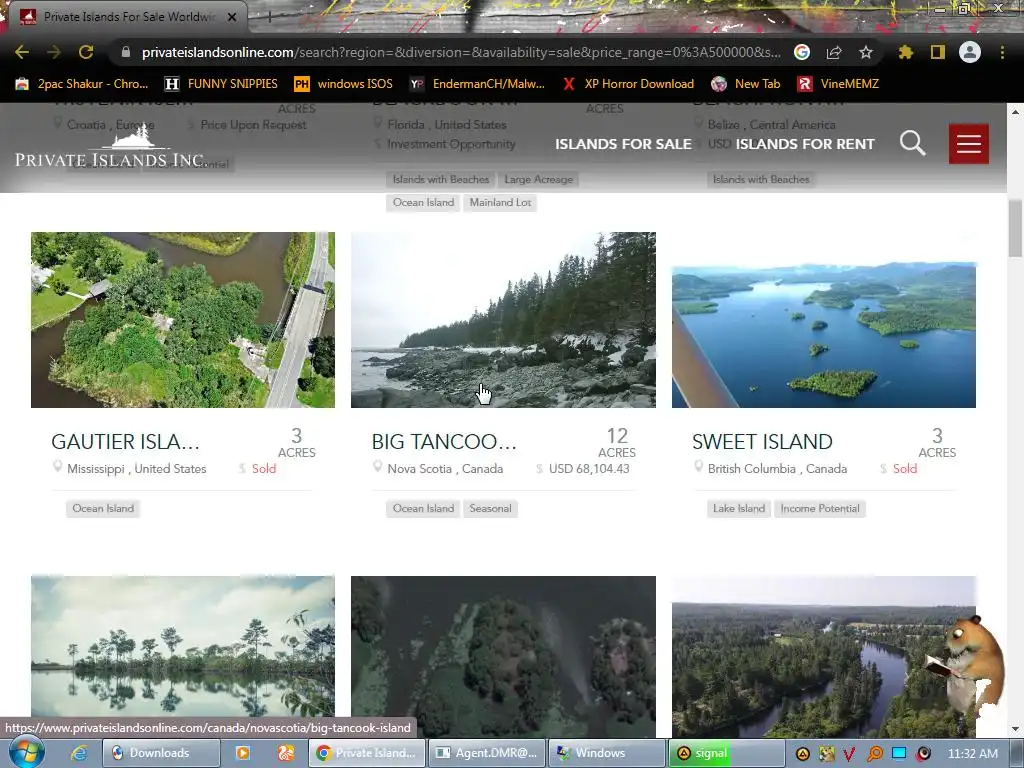Switch to Windows taskbar window
This screenshot has width=1024, height=768.
tap(607, 753)
